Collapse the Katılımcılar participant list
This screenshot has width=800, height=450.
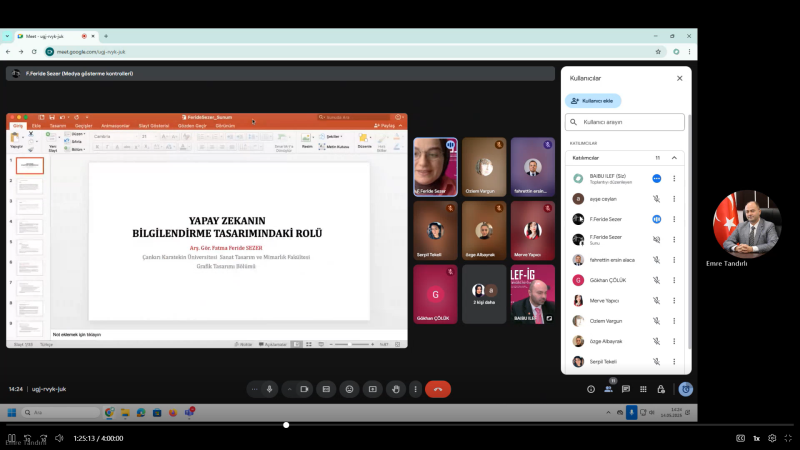(674, 157)
